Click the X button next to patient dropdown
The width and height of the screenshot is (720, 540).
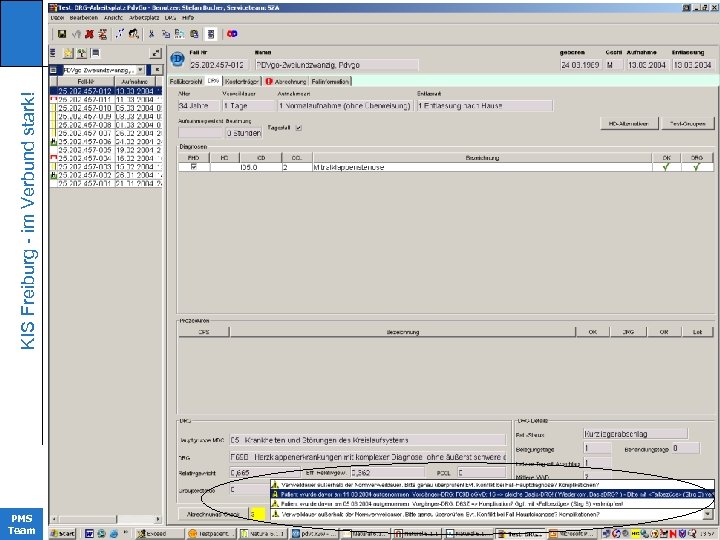[x=157, y=70]
